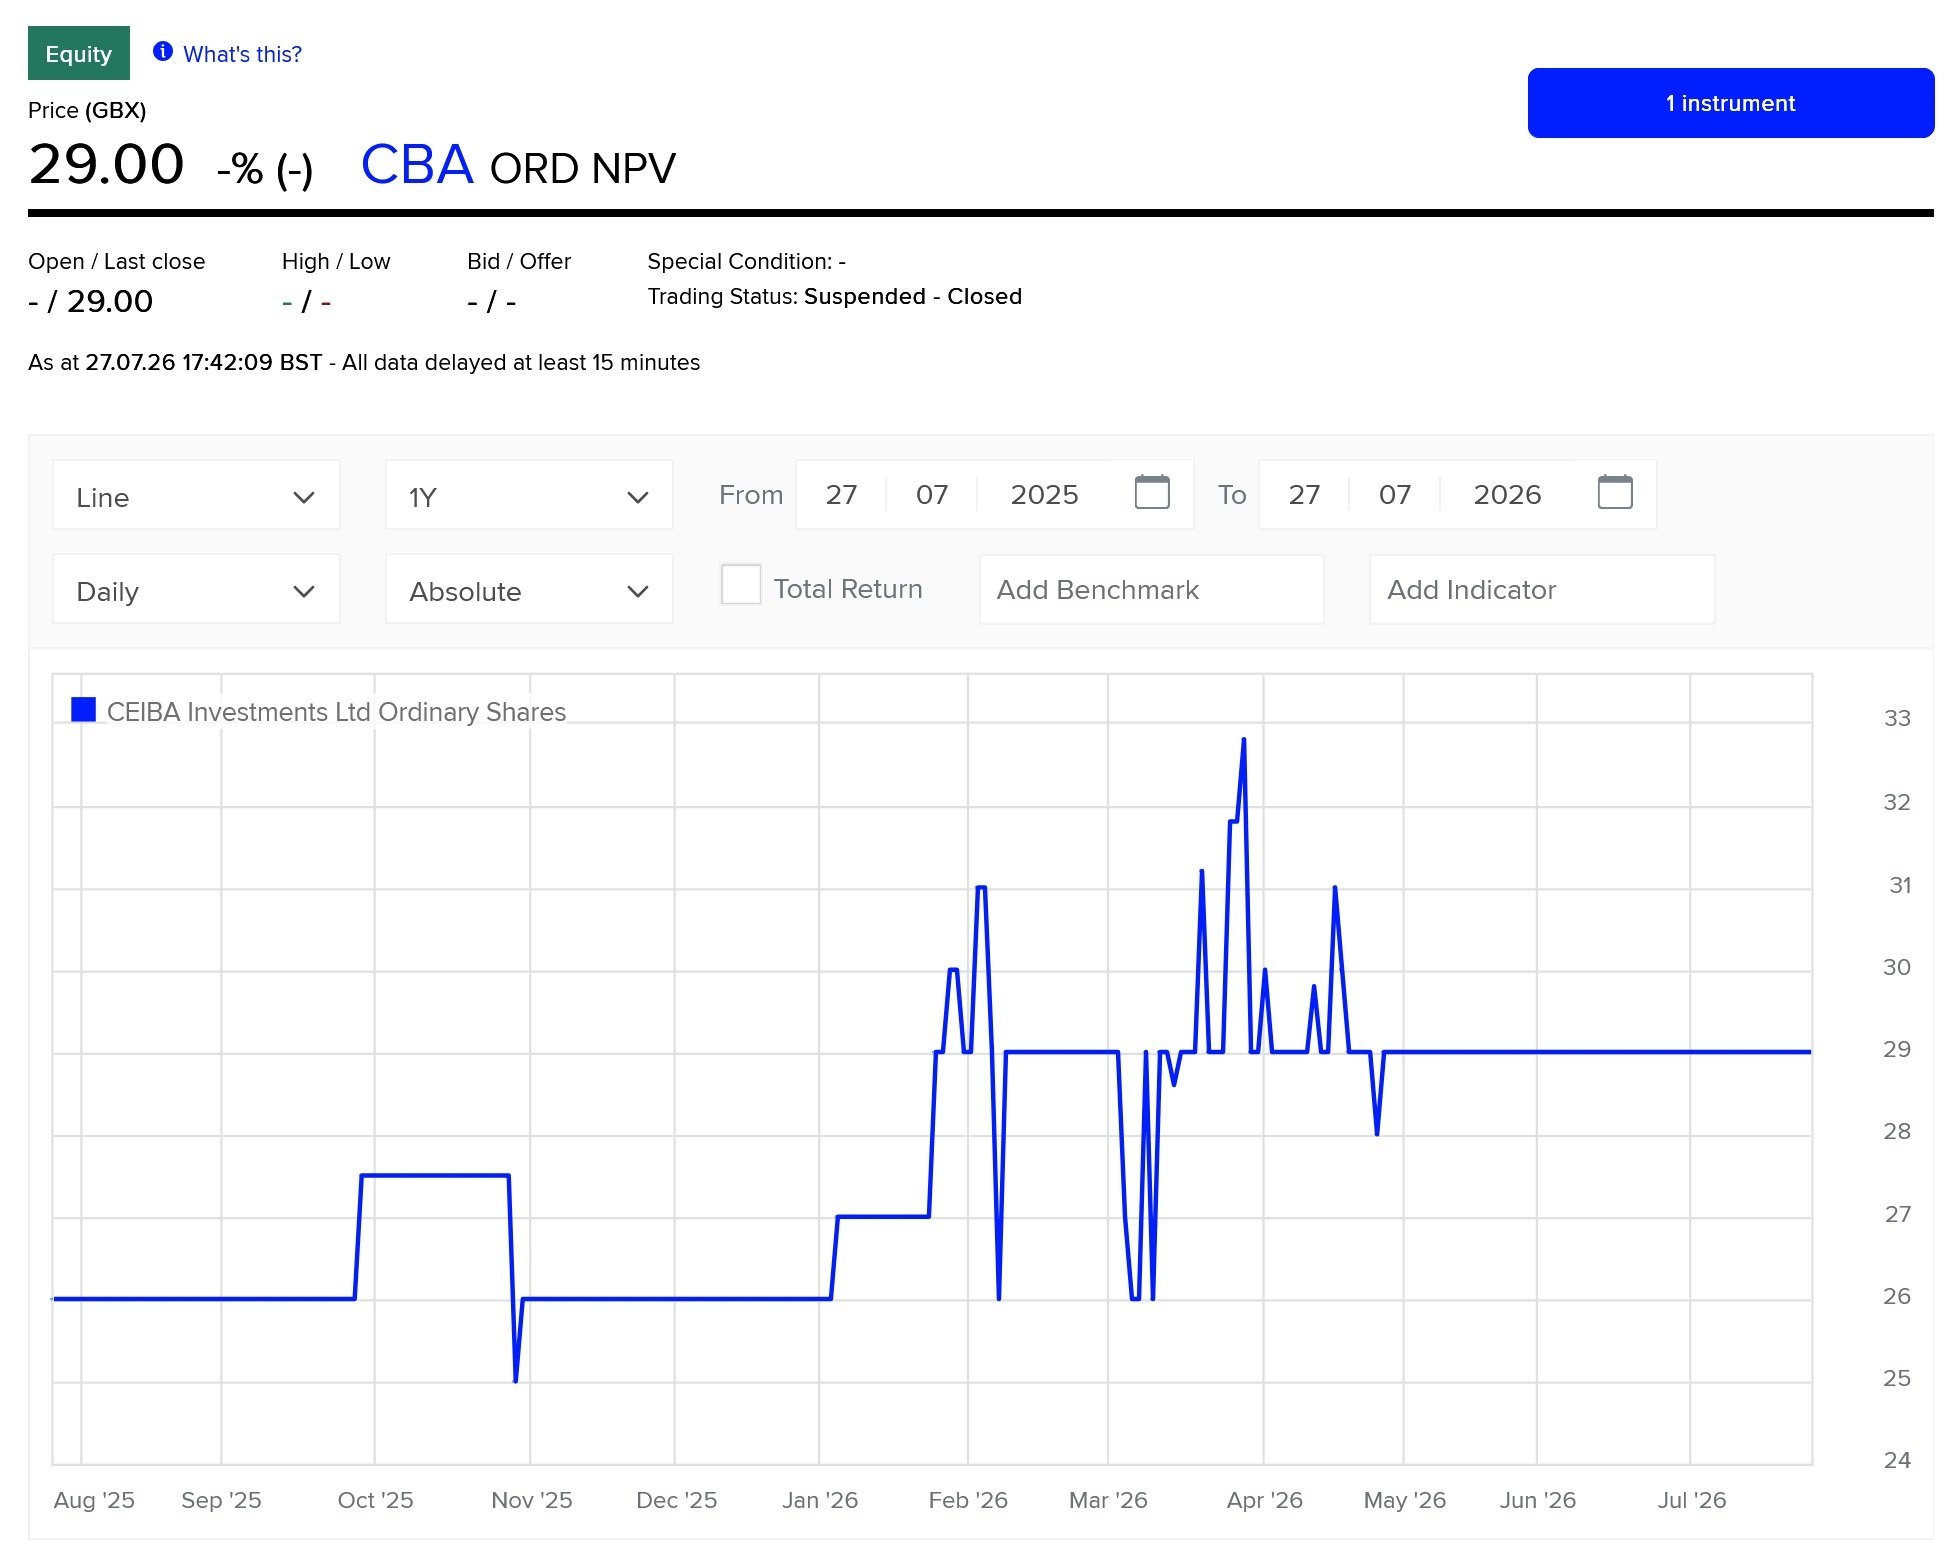The image size is (1960, 1546).
Task: Select the To year field 2026
Action: pos(1507,495)
